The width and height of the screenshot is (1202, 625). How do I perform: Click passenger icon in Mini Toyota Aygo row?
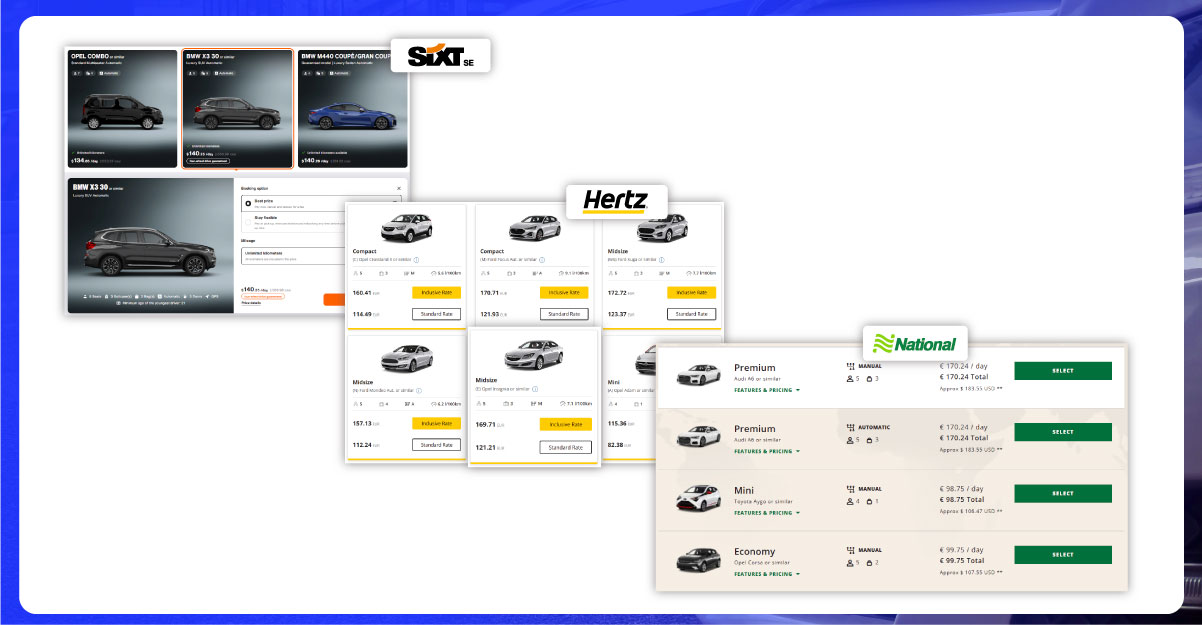pyautogui.click(x=850, y=502)
